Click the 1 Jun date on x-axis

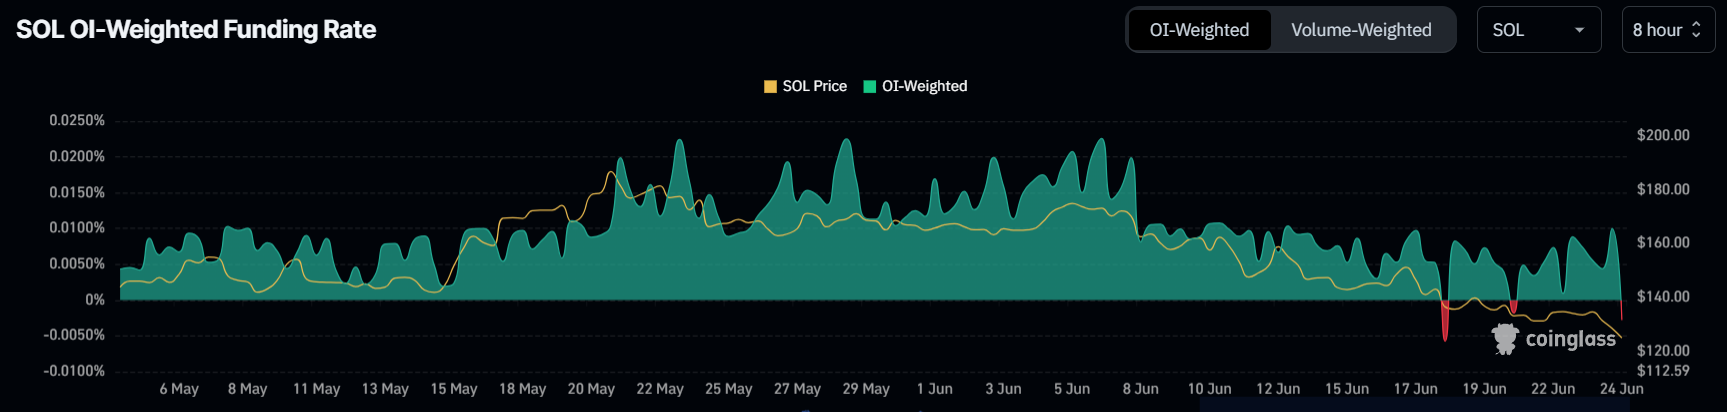click(x=934, y=389)
